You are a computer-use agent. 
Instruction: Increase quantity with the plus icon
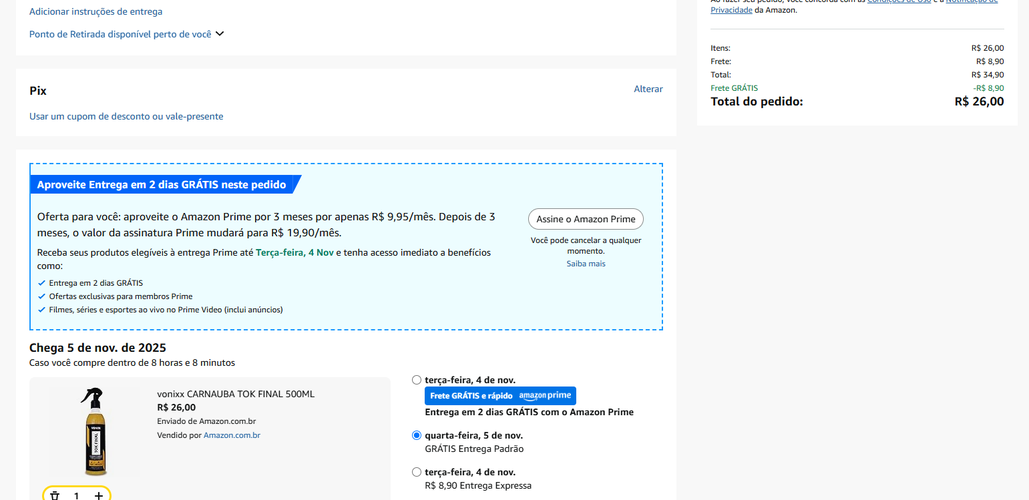(98, 495)
